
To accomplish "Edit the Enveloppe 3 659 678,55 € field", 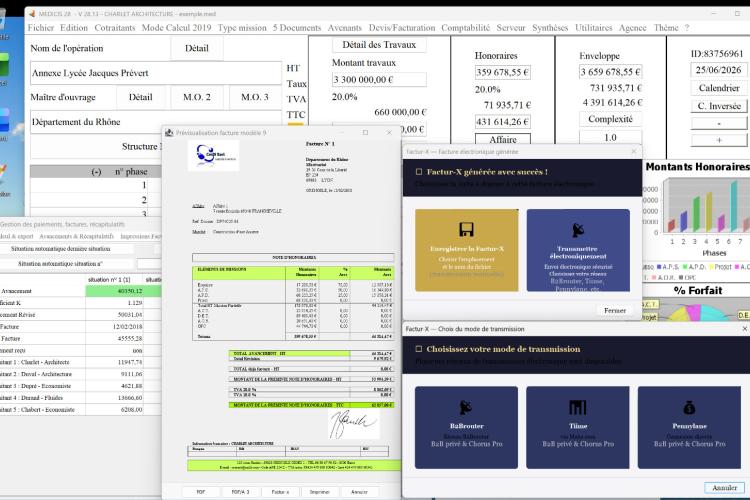I will click(x=610, y=72).
